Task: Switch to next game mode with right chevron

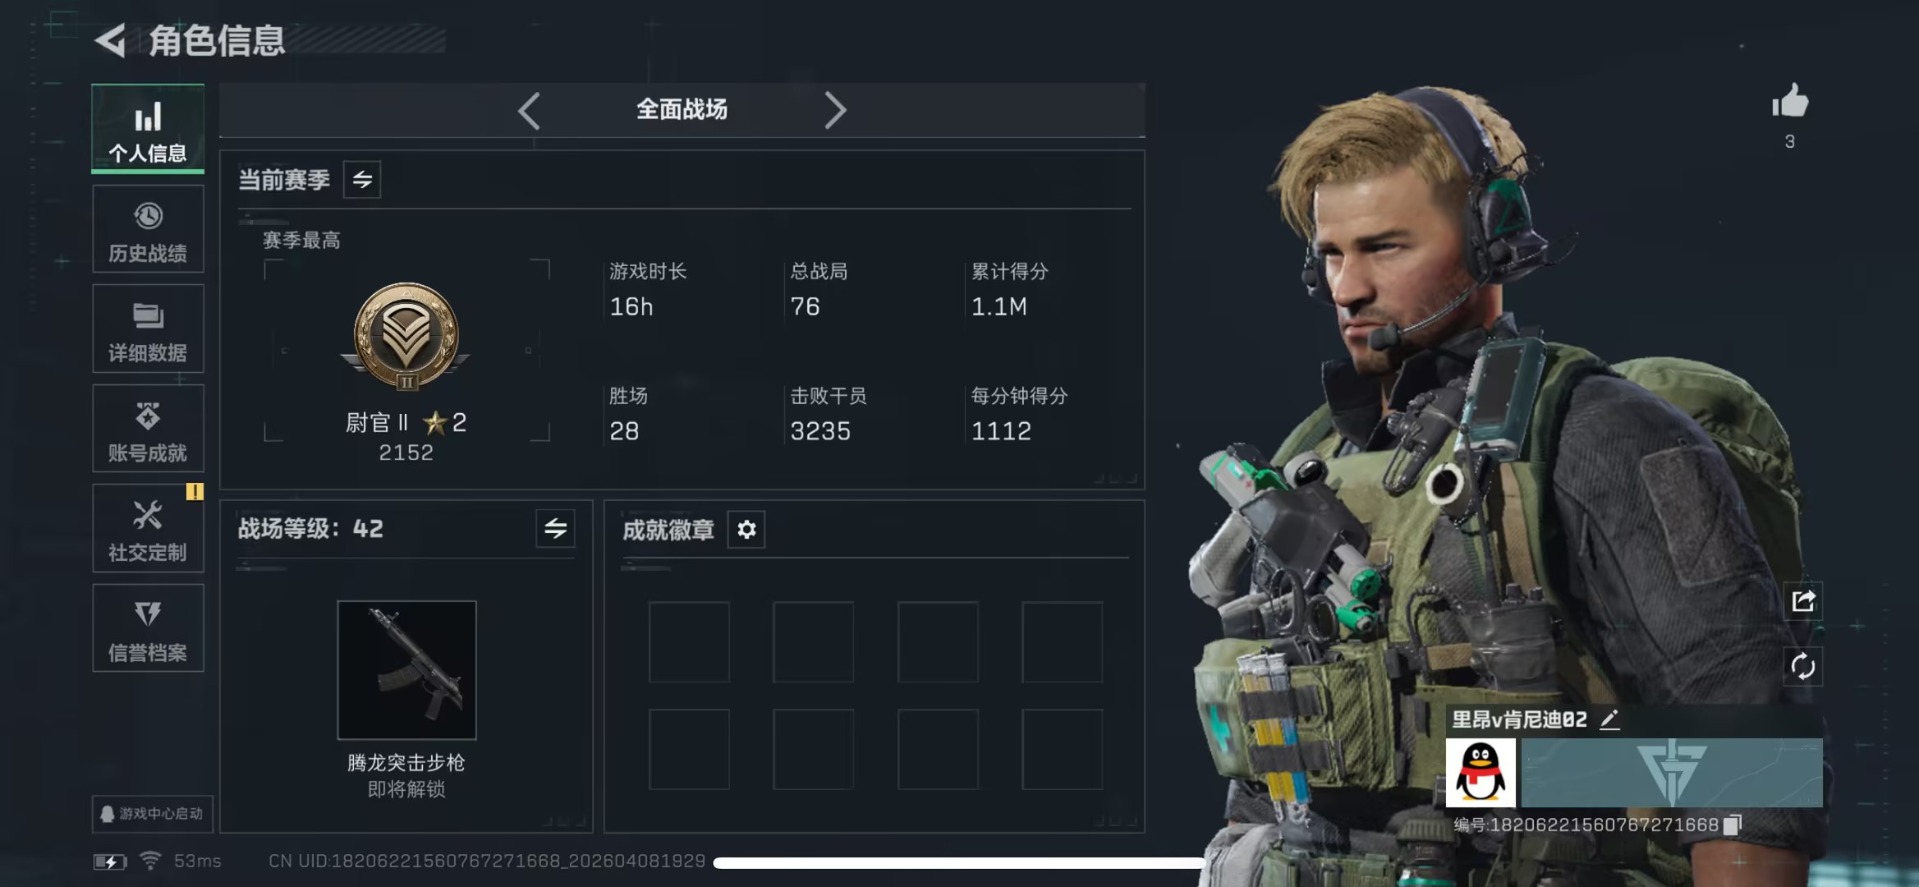Action: coord(835,110)
